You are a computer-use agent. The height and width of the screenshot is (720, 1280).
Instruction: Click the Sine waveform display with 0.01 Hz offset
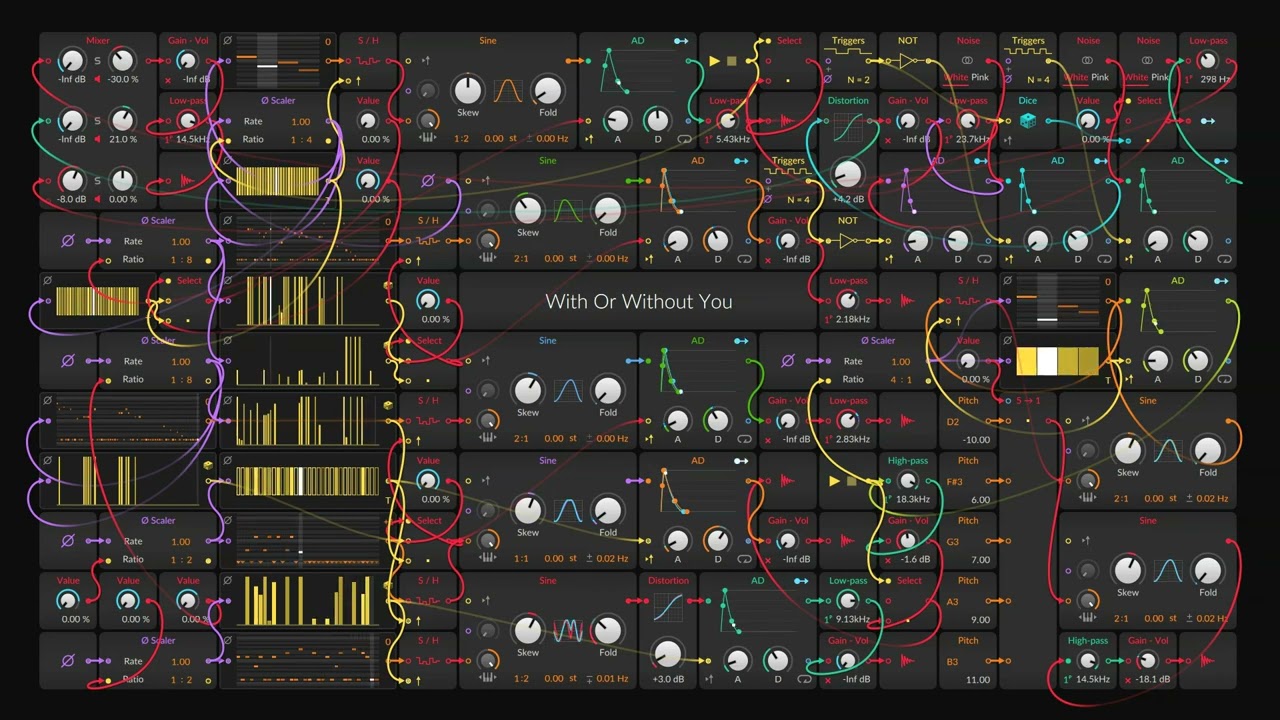tap(568, 630)
